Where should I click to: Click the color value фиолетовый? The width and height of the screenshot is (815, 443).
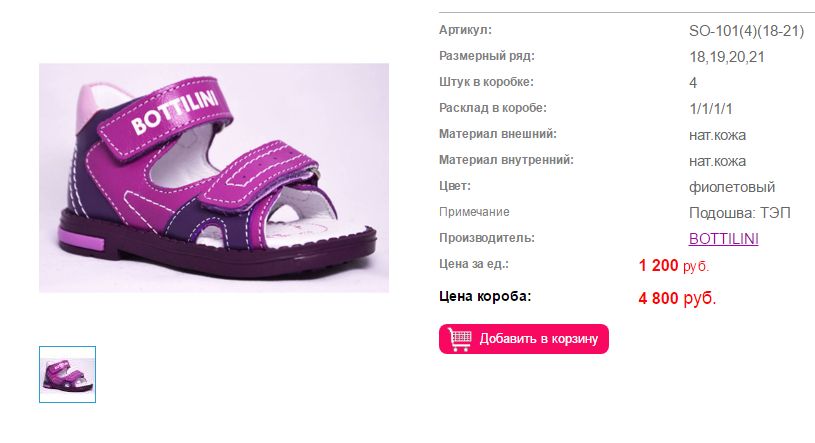[732, 187]
